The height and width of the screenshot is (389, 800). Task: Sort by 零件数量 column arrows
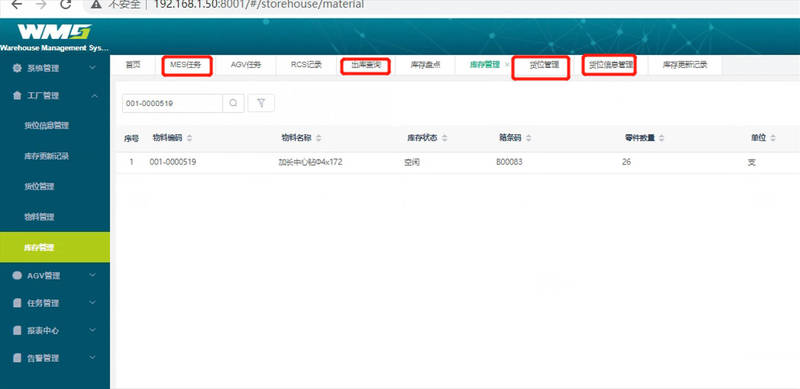point(662,138)
